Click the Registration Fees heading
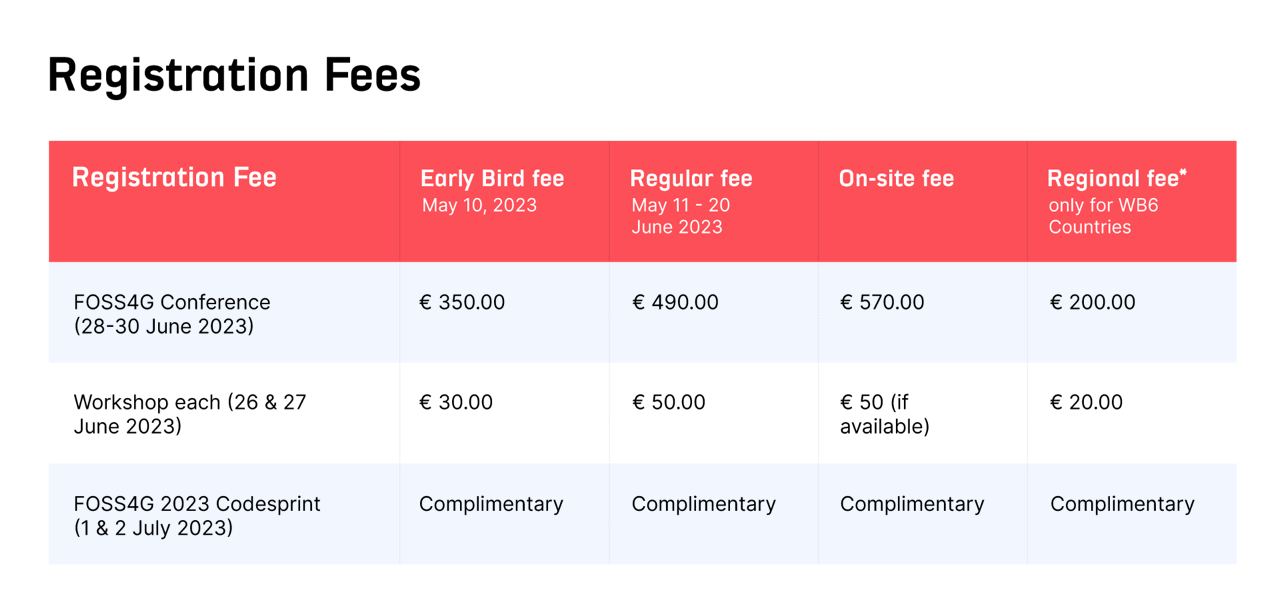1280x613 pixels. click(x=234, y=76)
